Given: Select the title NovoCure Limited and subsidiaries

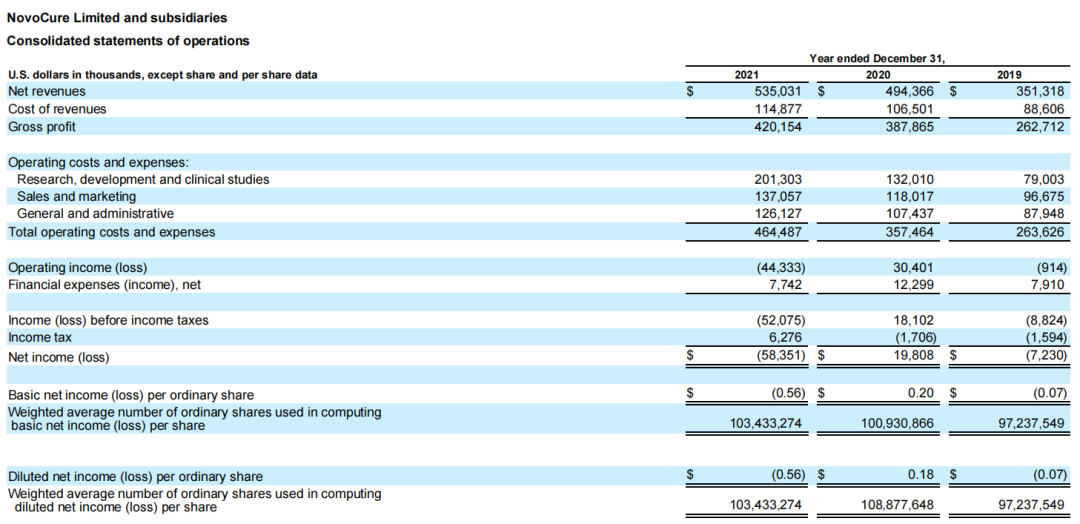Looking at the screenshot, I should tap(117, 17).
